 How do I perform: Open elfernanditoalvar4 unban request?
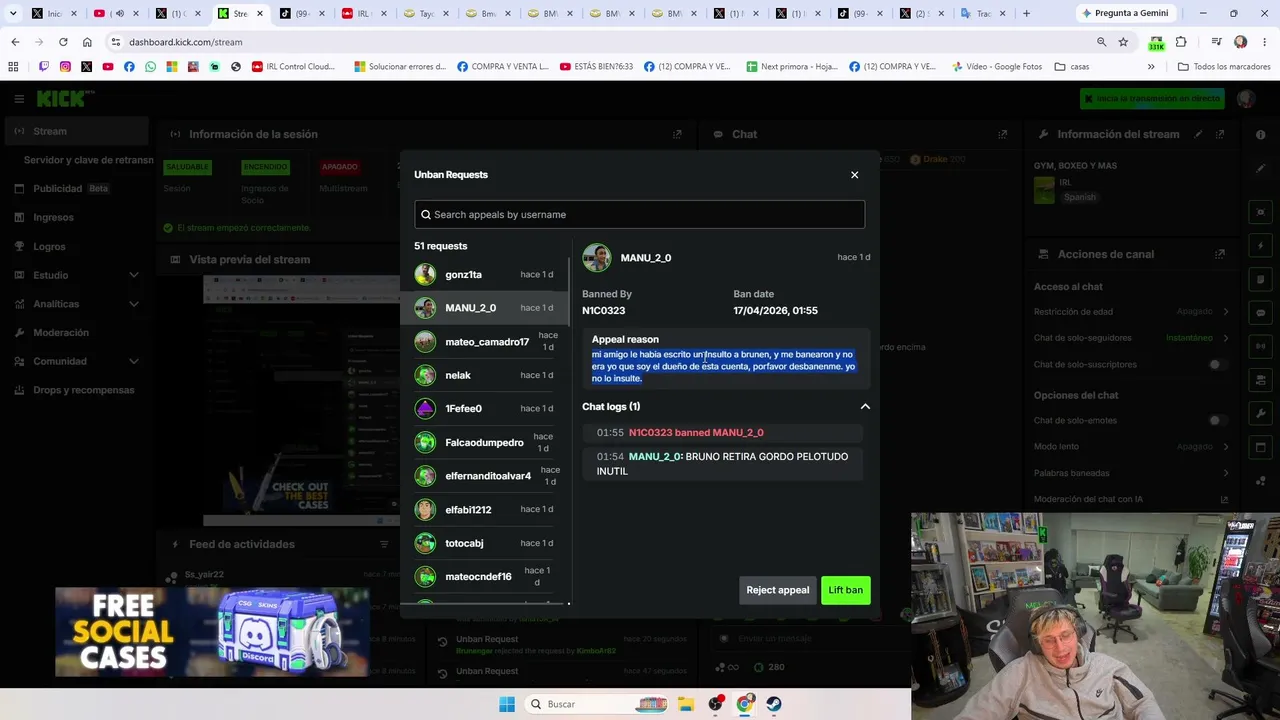(485, 476)
